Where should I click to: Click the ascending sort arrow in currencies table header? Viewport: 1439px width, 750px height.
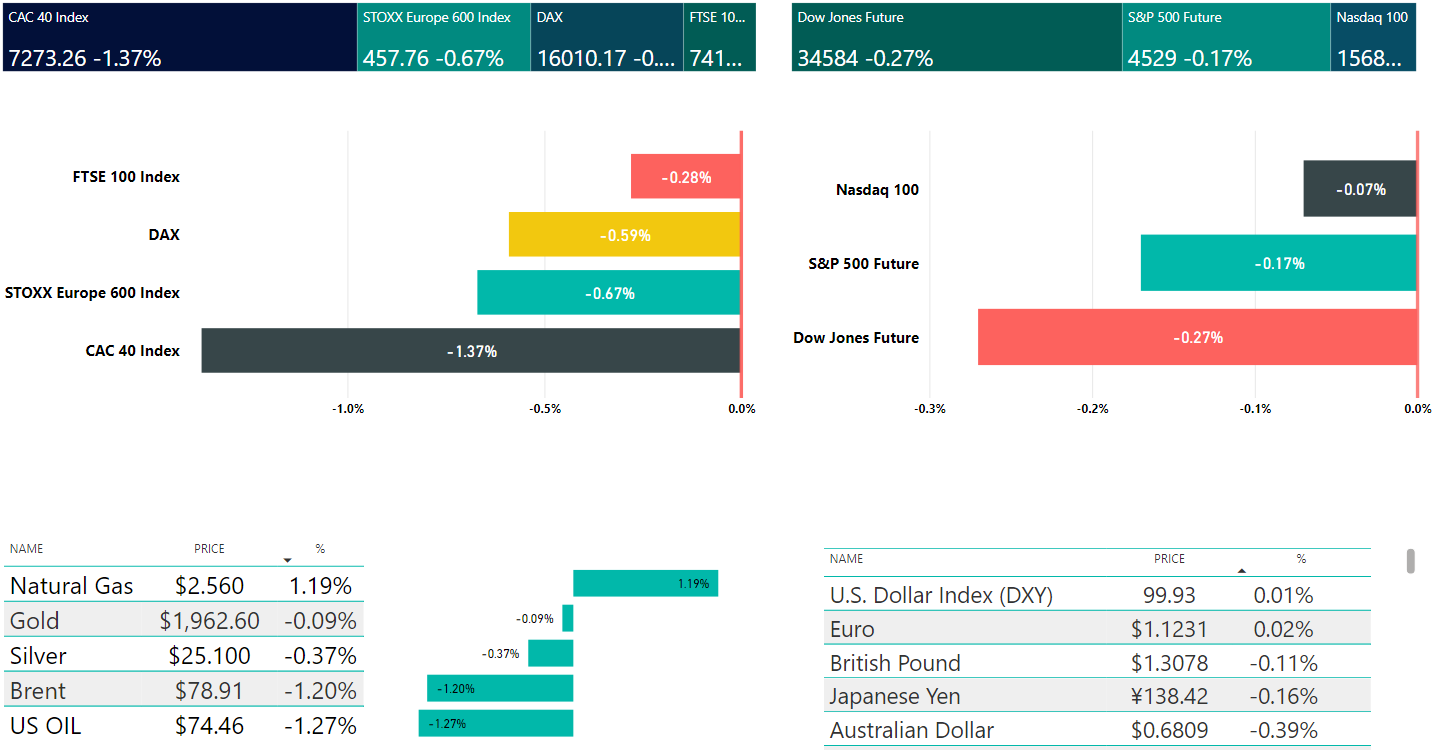point(1241,570)
